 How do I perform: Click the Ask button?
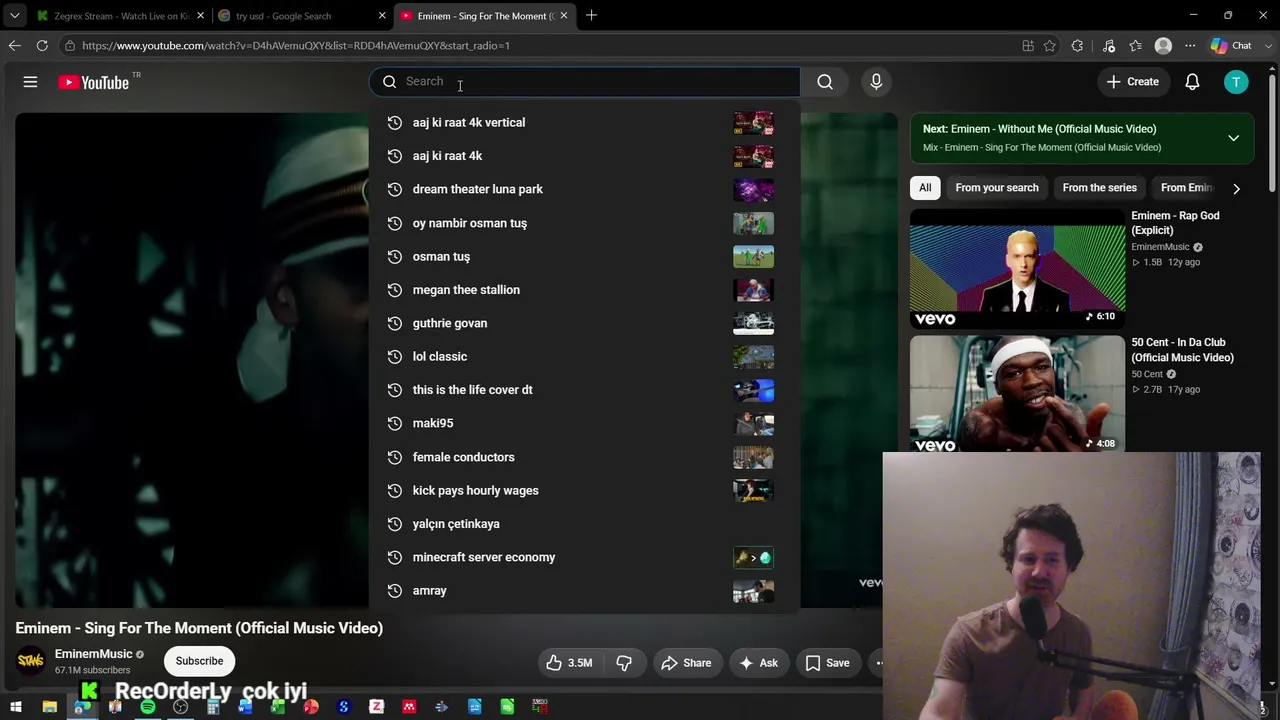[758, 662]
